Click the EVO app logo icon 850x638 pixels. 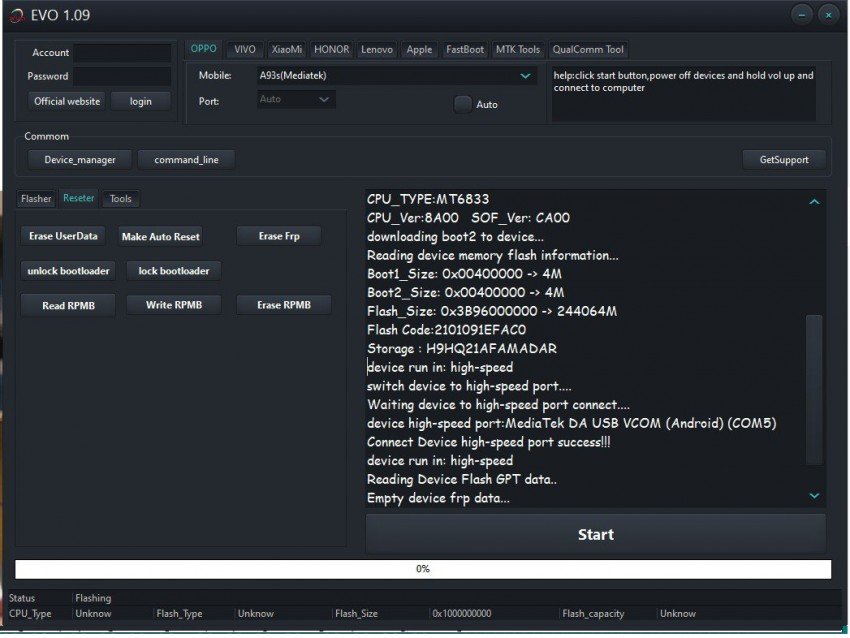(x=17, y=15)
